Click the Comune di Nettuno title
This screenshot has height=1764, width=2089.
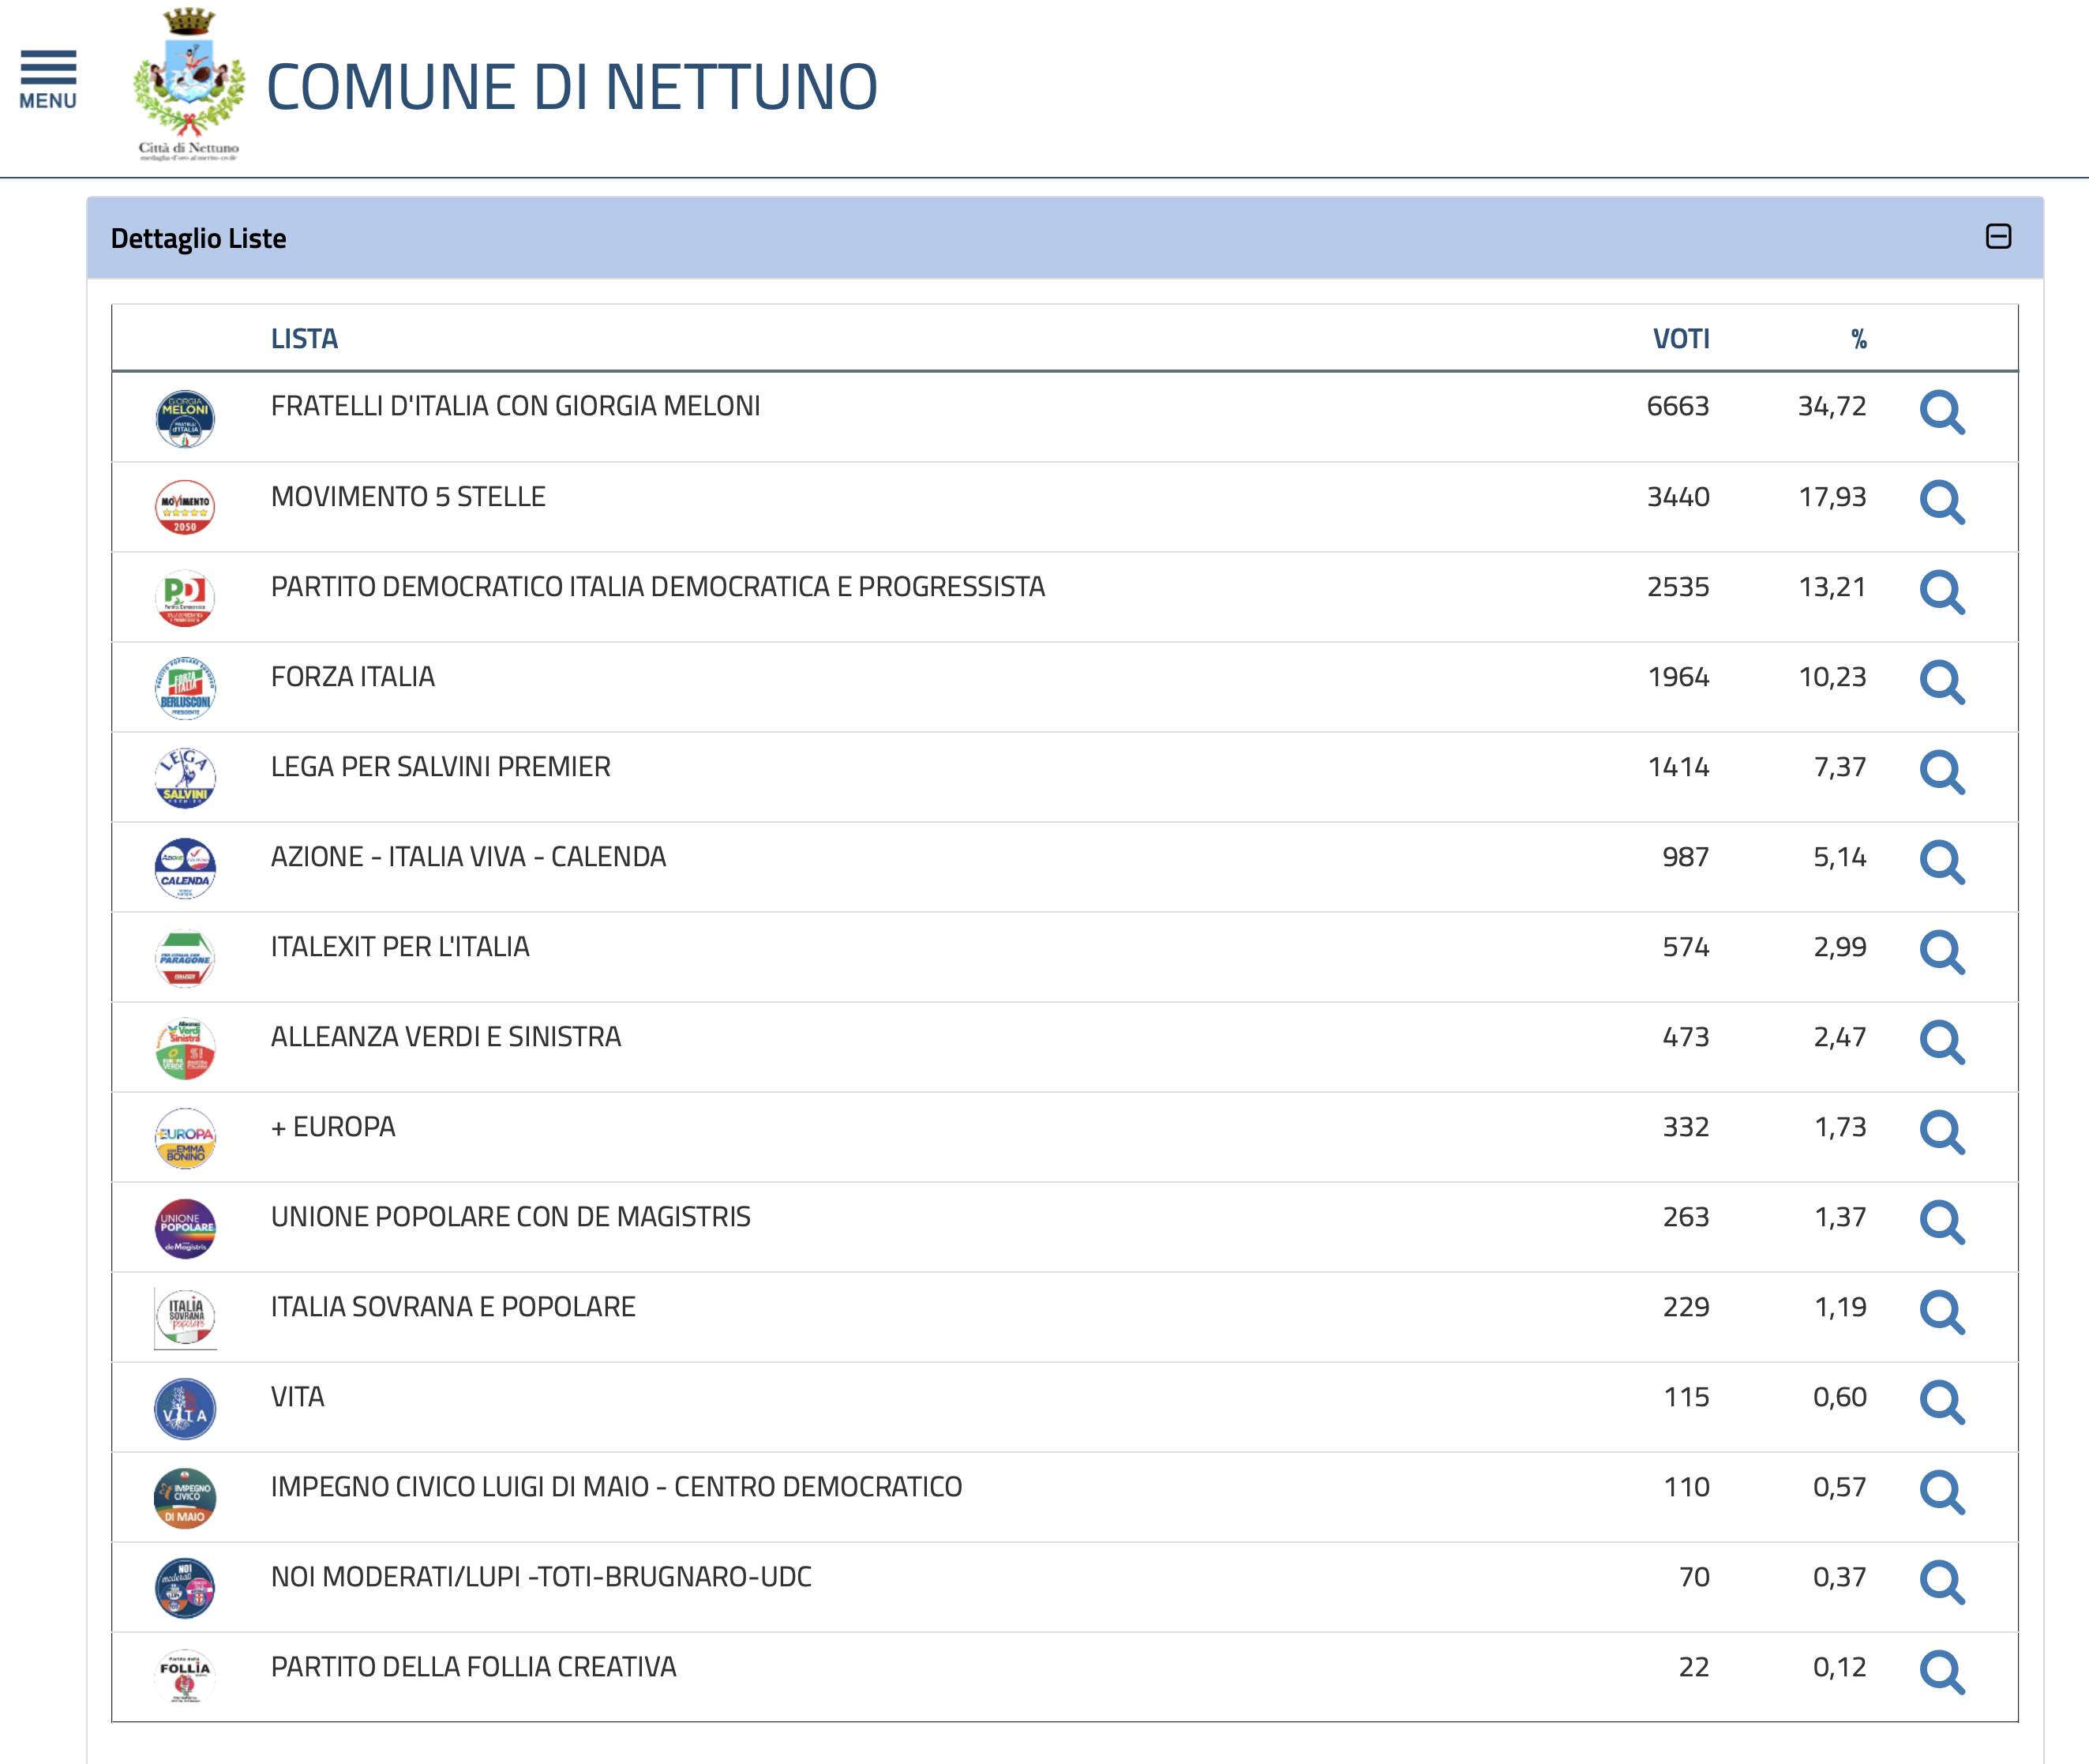coord(571,87)
